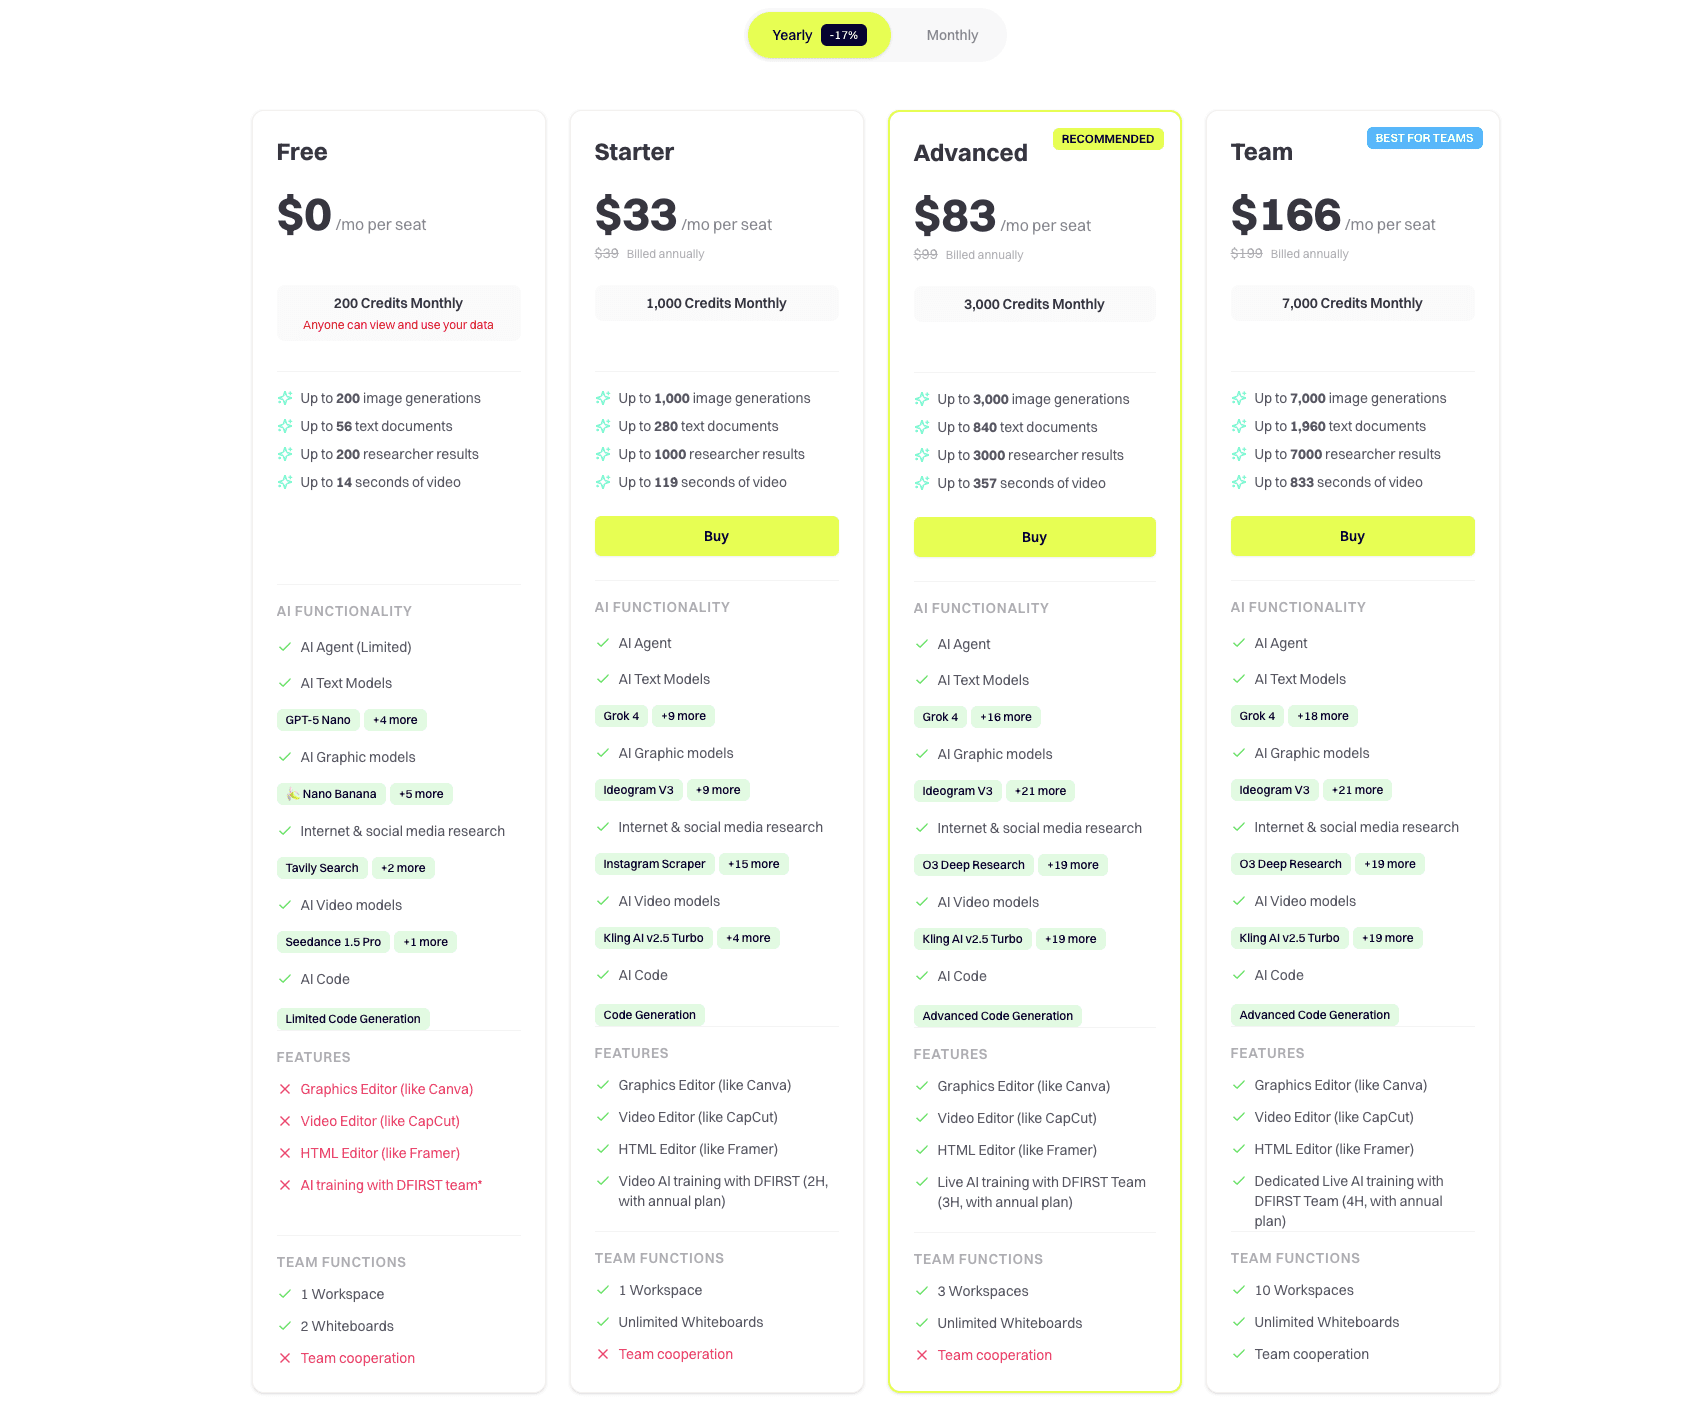This screenshot has width=1702, height=1416.
Task: Click the Nano Banana model chip
Action: (x=331, y=794)
